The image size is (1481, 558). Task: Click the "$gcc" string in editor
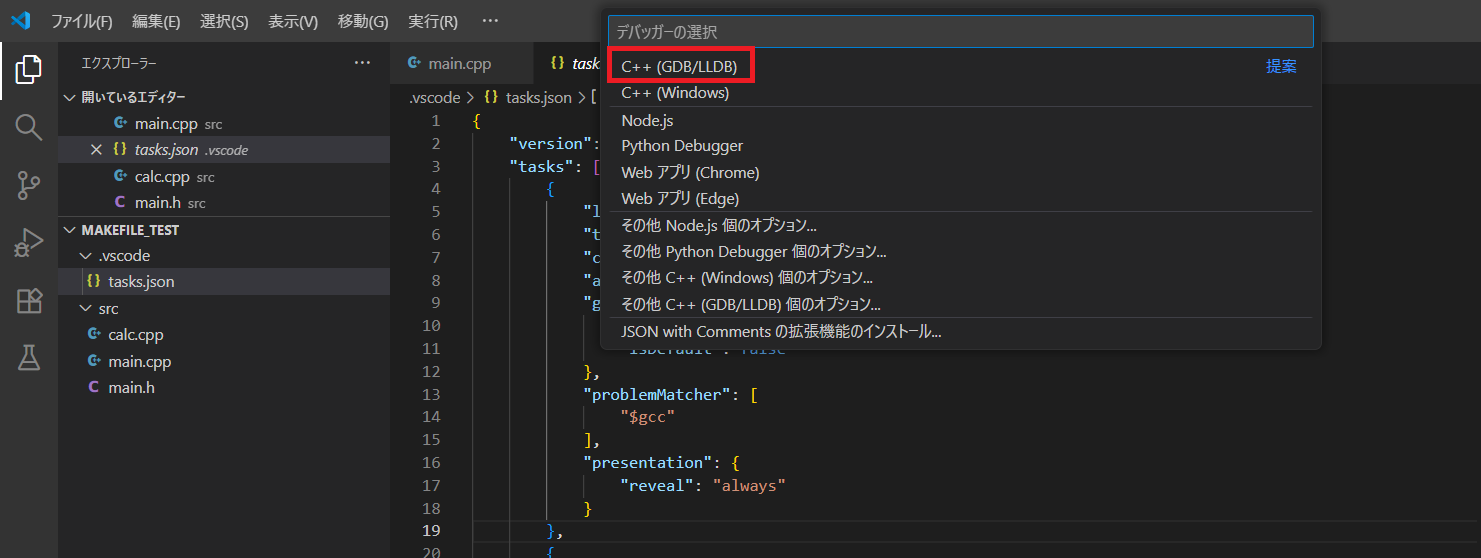[x=647, y=417]
